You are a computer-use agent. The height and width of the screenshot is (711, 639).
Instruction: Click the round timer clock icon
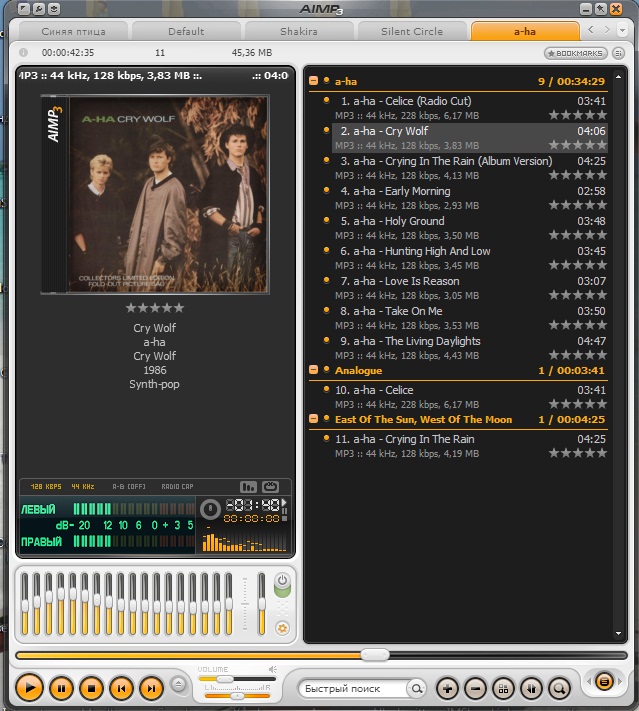click(x=210, y=509)
